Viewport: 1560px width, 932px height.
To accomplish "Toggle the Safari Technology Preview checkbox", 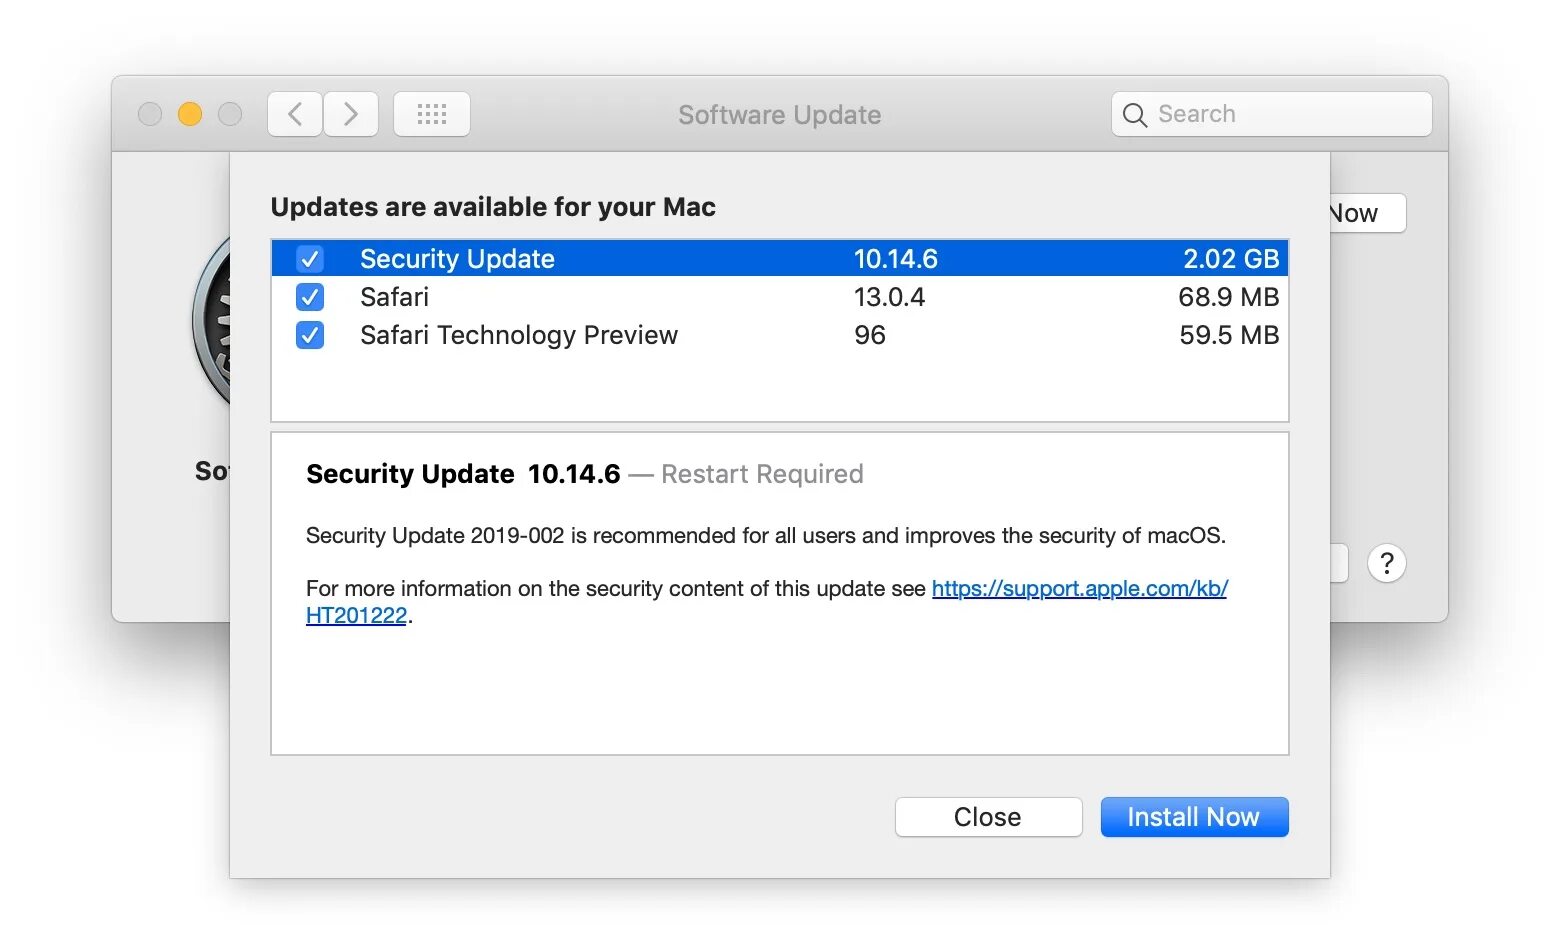I will point(310,335).
